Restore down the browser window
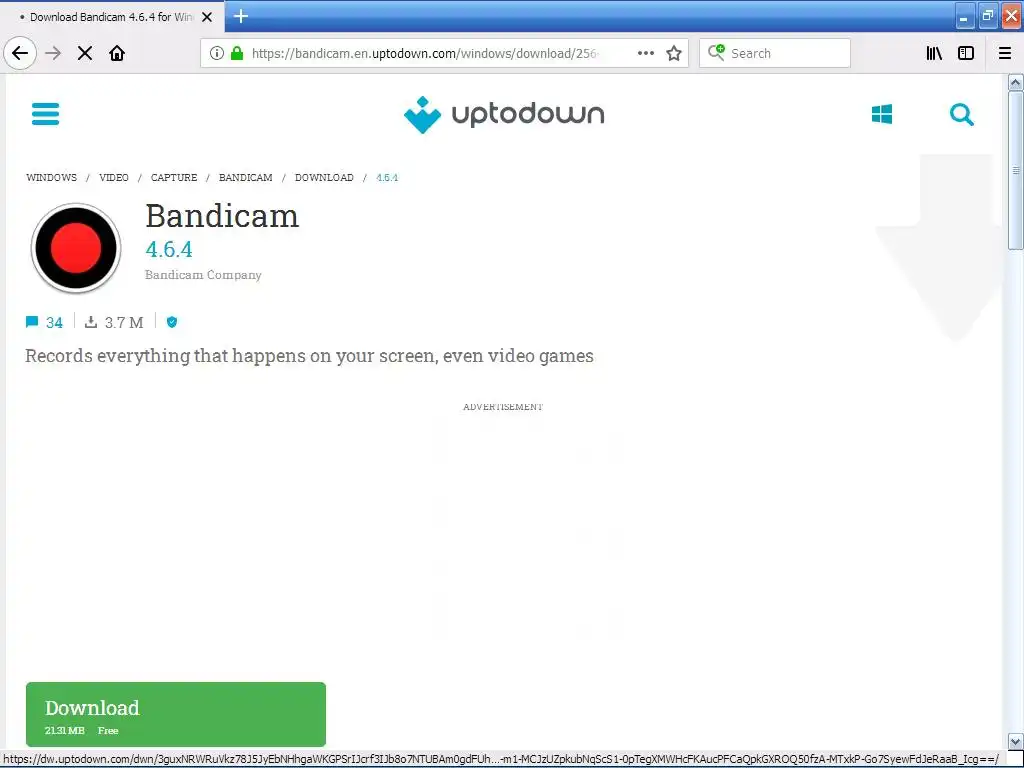This screenshot has height=768, width=1024. tap(988, 17)
